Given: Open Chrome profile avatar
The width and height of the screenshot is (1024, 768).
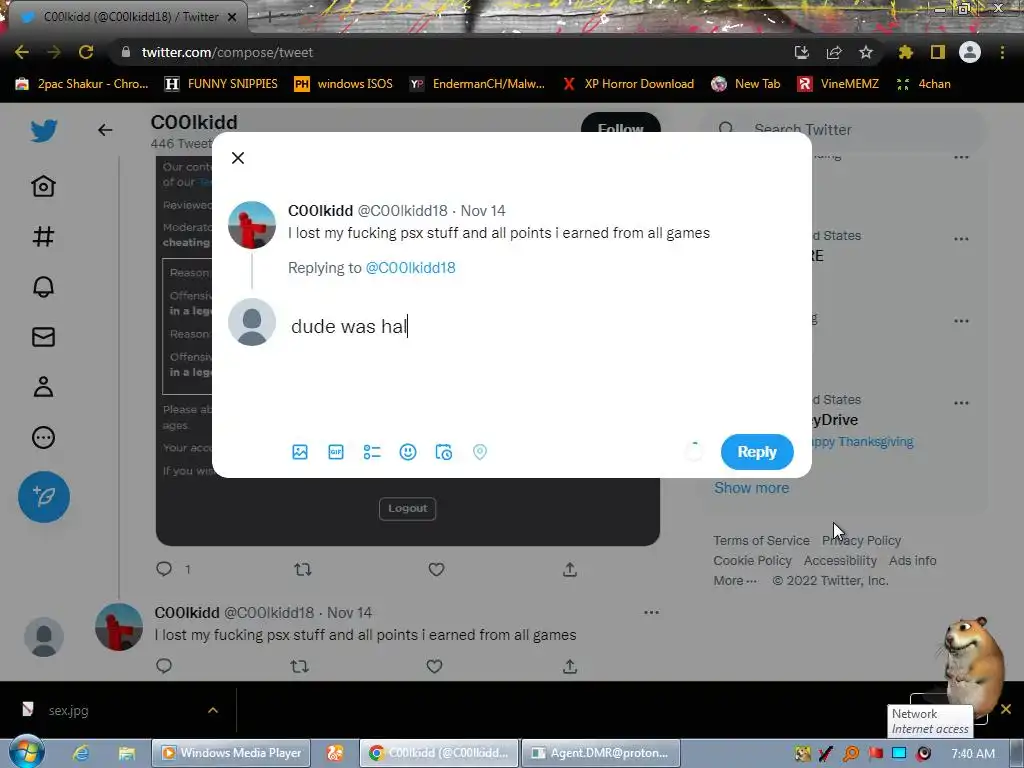Looking at the screenshot, I should [x=970, y=52].
